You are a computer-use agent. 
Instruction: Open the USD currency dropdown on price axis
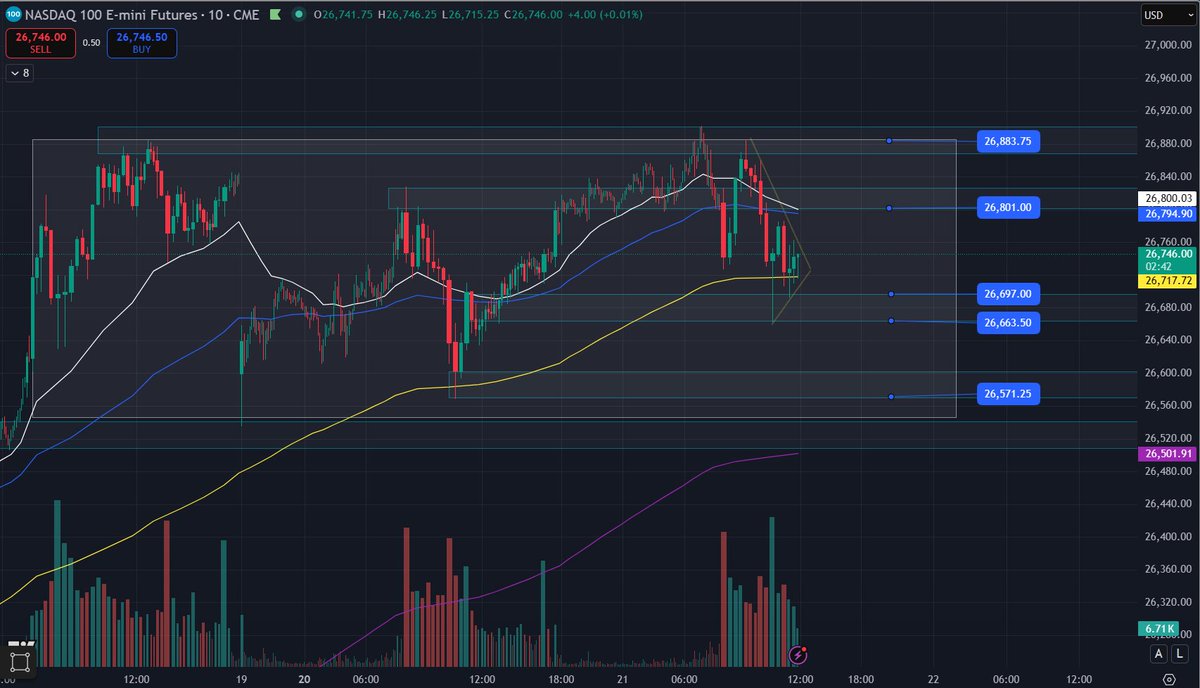[x=1168, y=16]
